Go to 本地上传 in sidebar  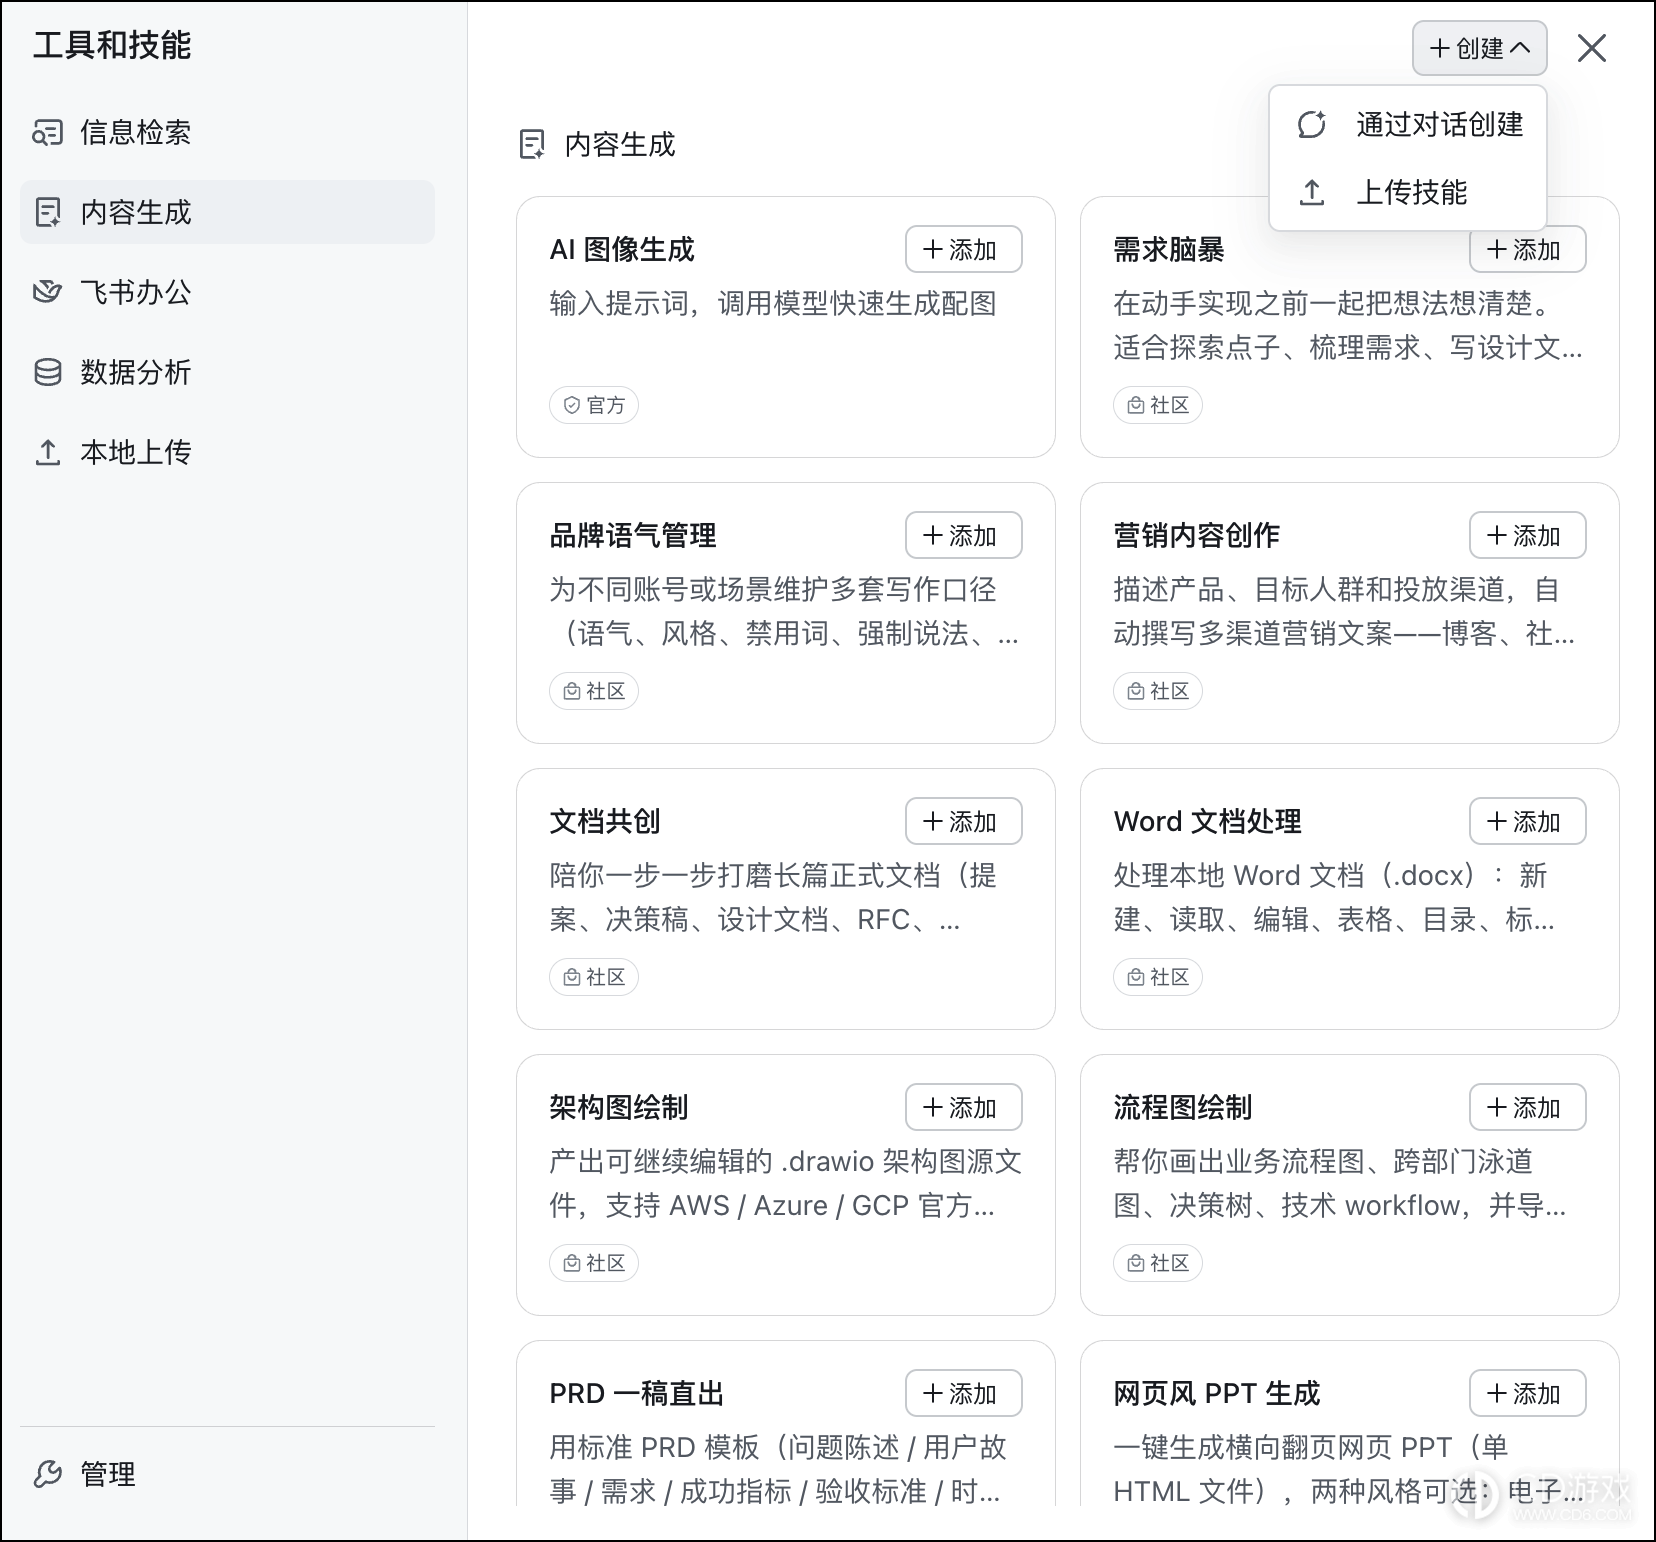(x=227, y=452)
